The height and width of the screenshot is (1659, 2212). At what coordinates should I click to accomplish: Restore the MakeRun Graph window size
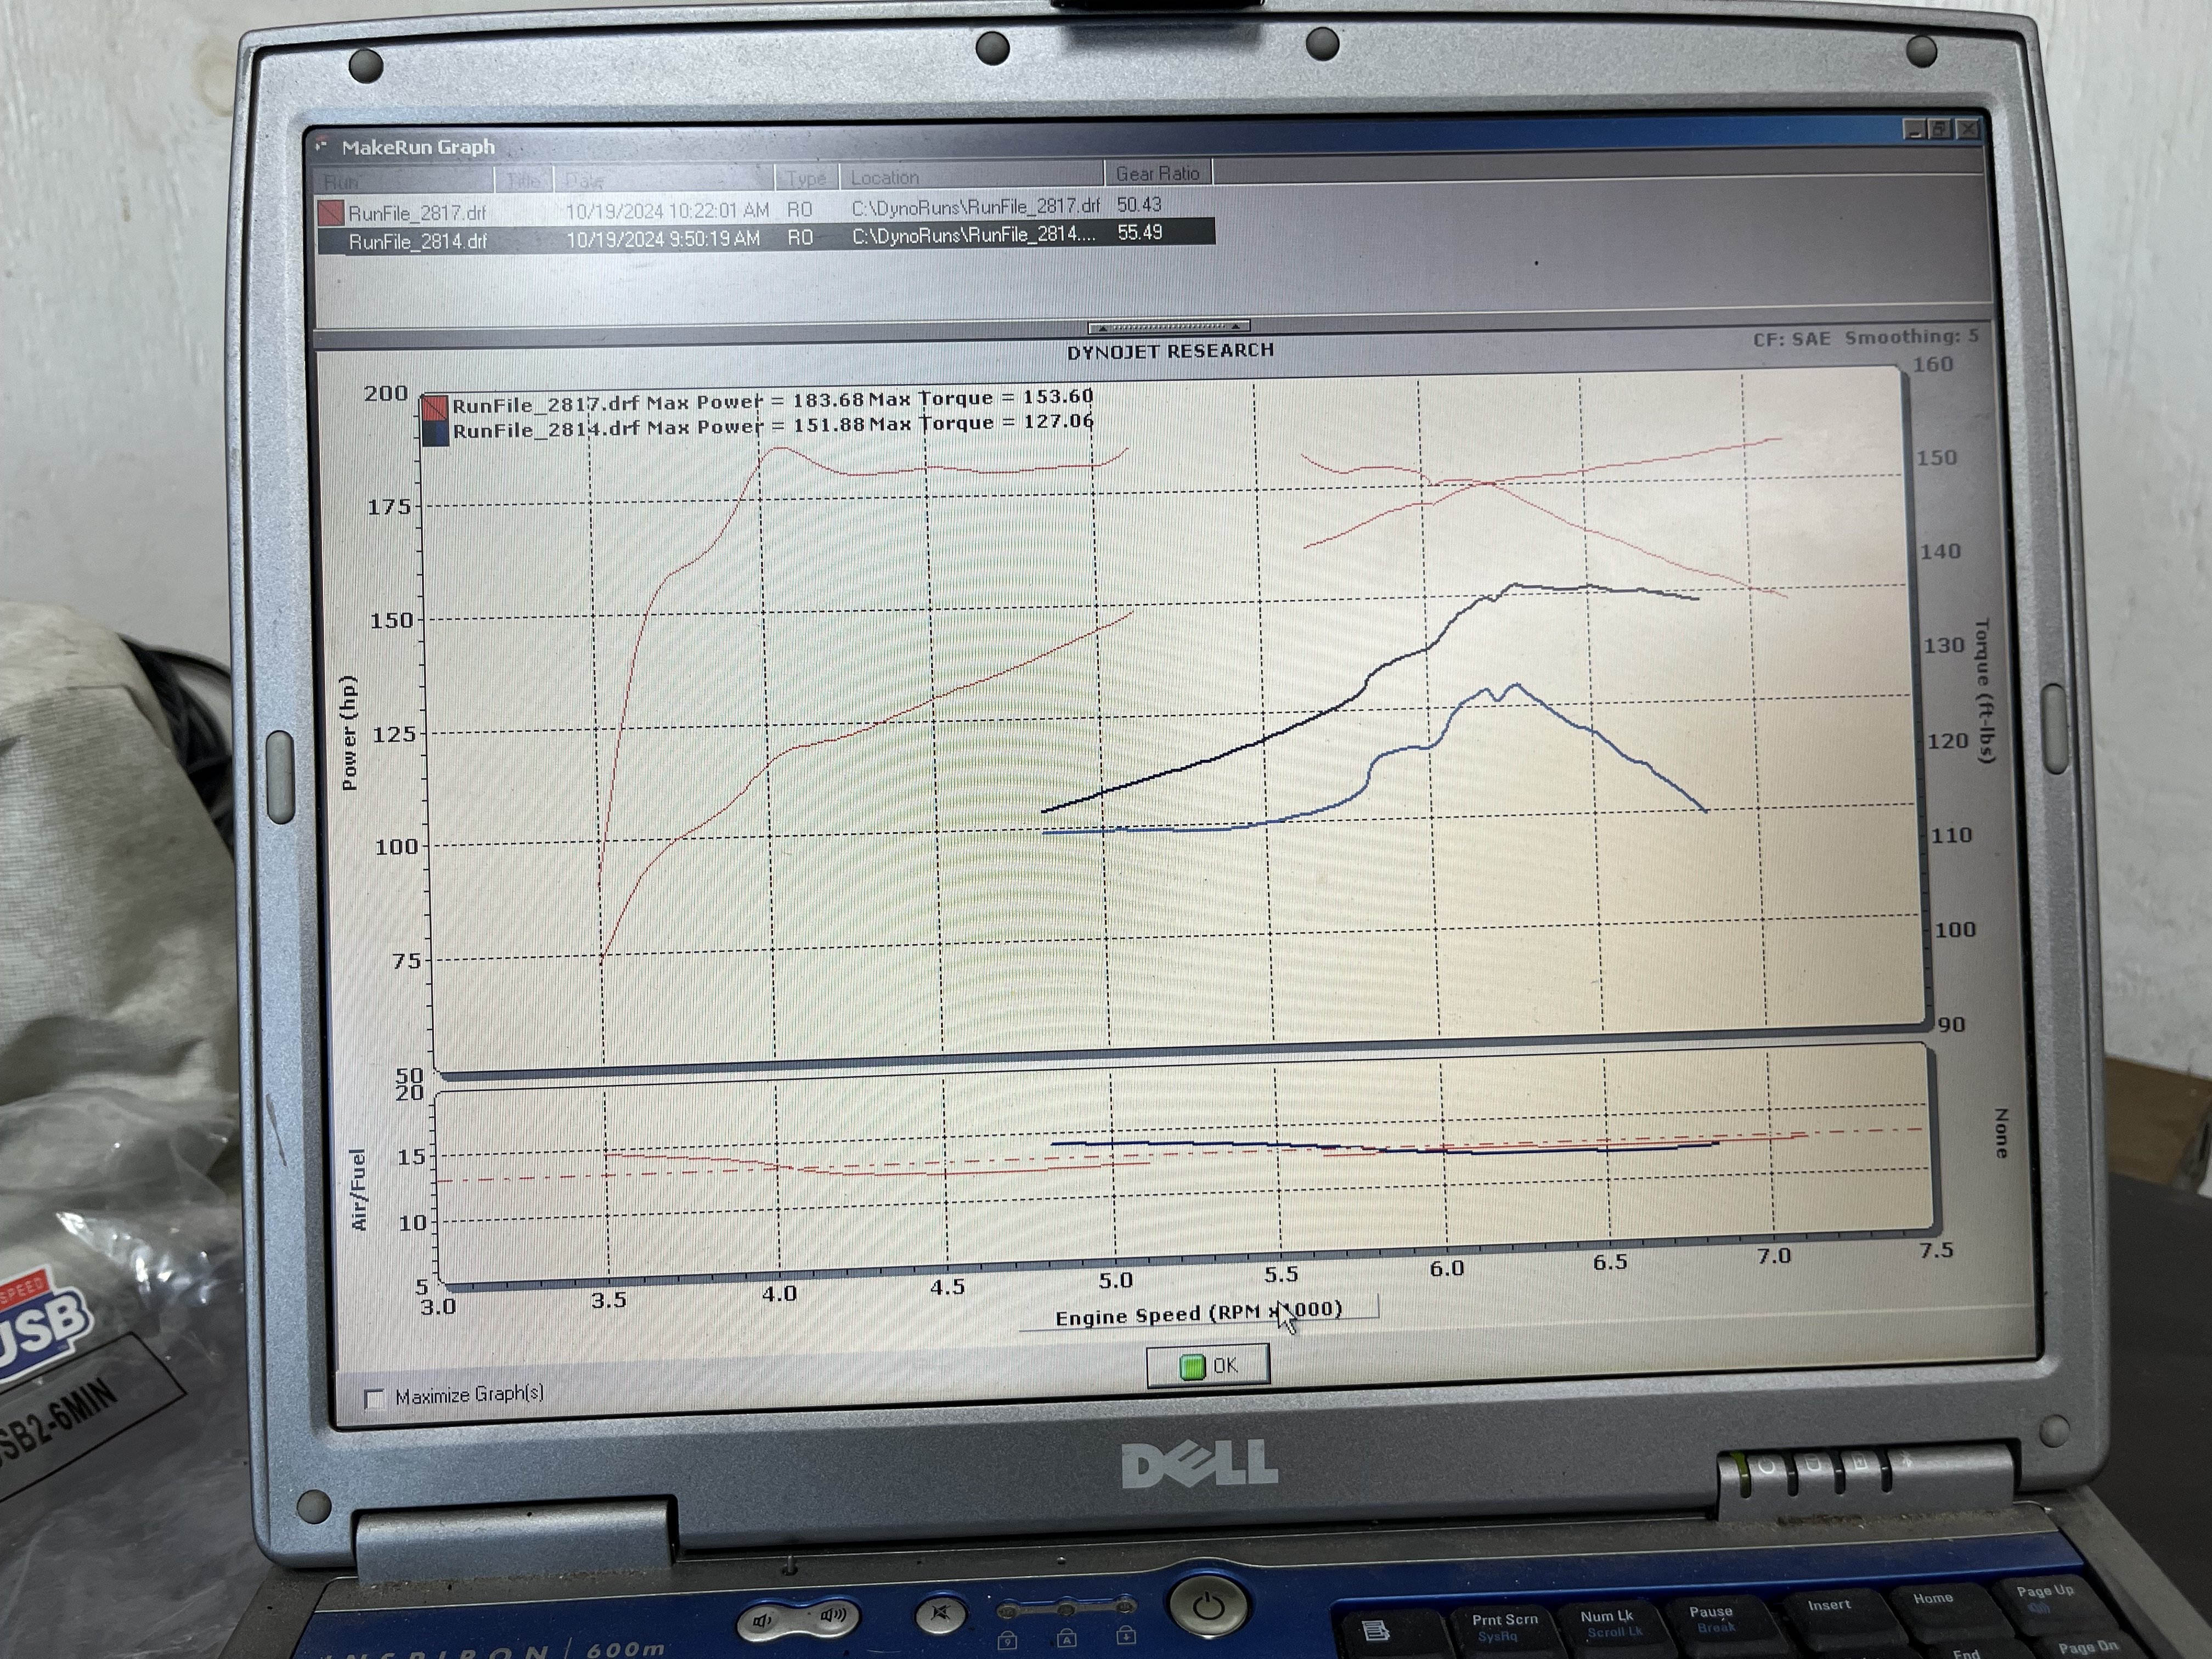coord(1940,129)
